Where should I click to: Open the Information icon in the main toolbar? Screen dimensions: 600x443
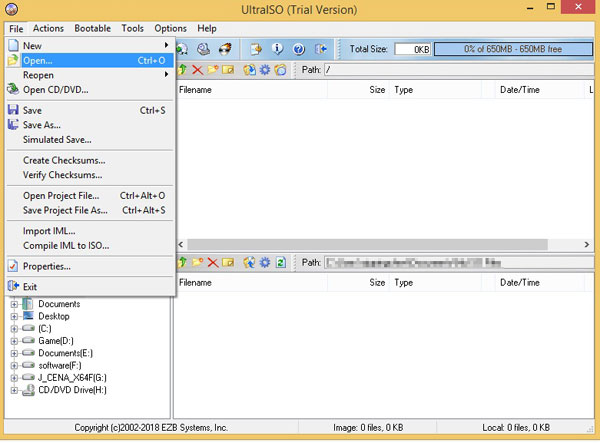point(277,49)
